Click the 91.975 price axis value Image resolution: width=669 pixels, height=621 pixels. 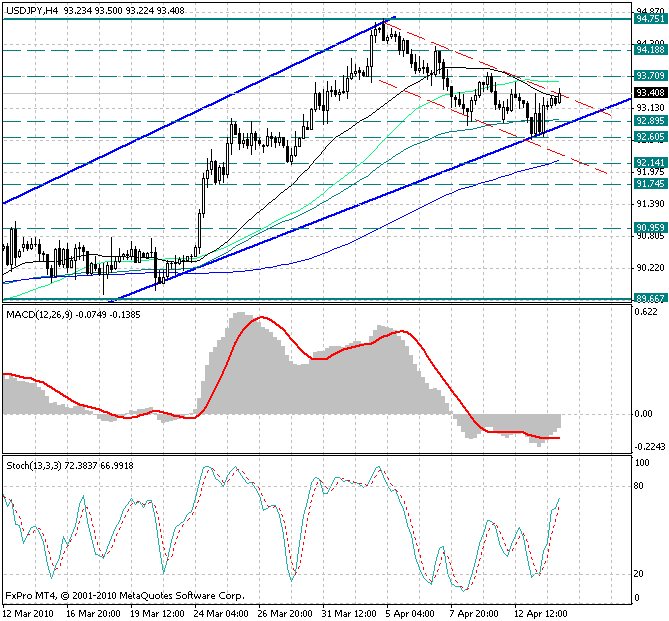coord(651,172)
